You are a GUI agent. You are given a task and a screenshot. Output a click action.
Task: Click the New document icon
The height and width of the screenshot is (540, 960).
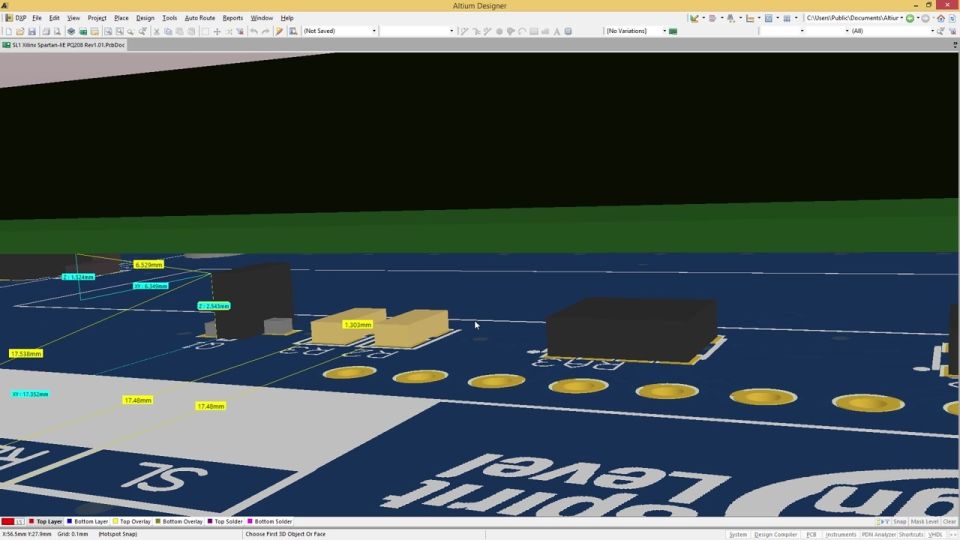9,31
